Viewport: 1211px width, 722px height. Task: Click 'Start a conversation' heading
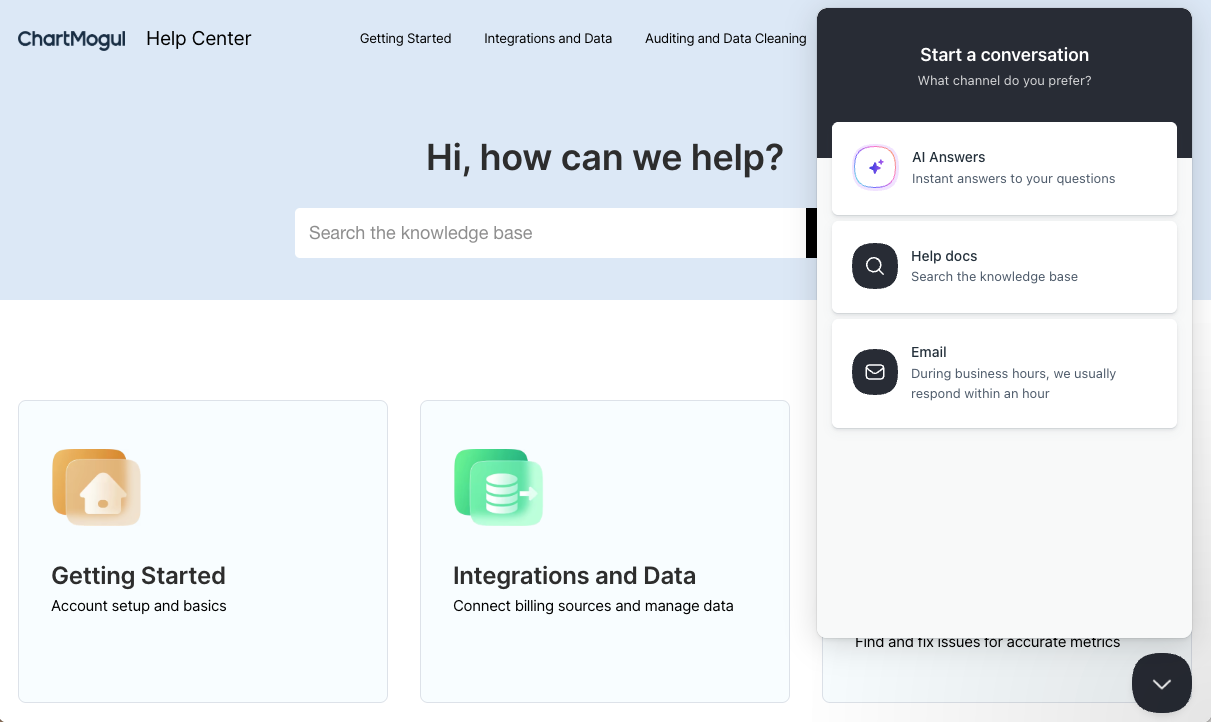click(1004, 55)
